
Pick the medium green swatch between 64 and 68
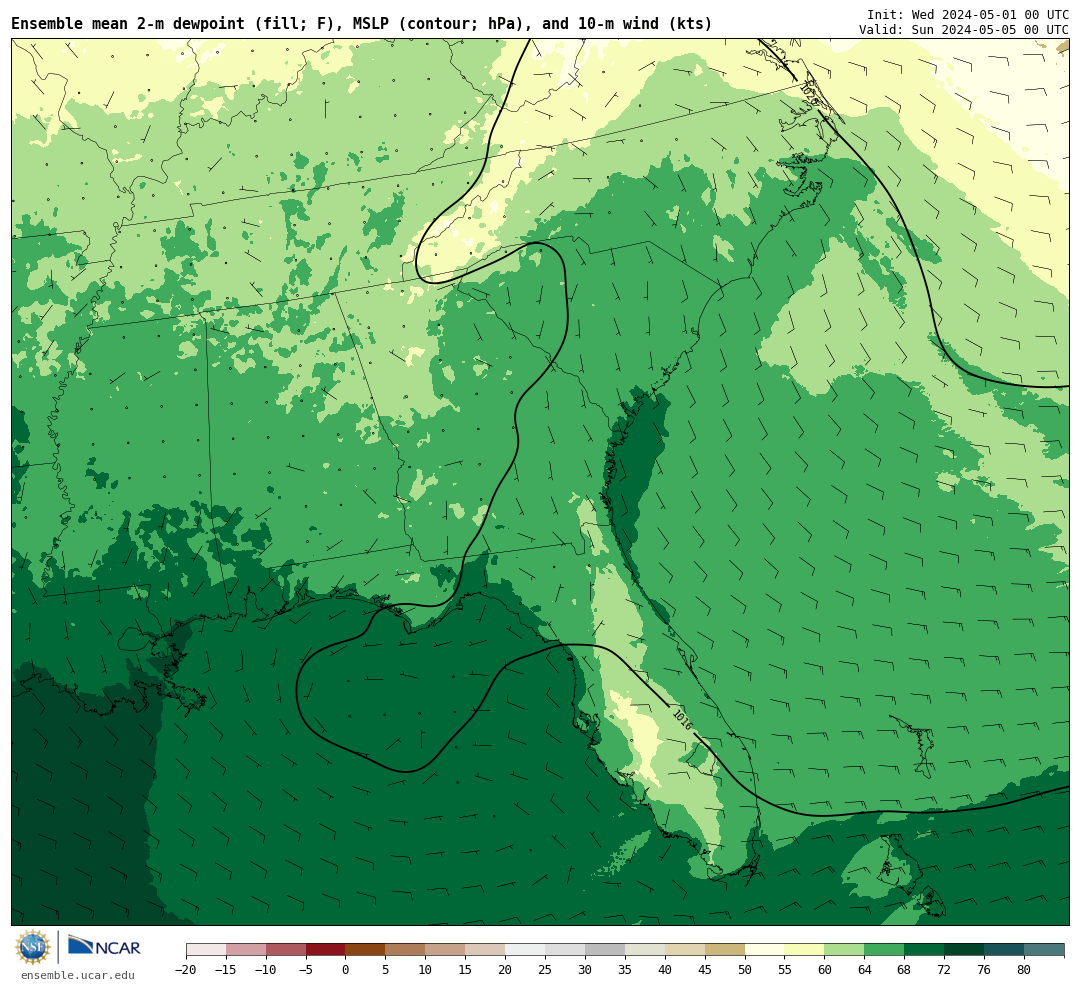coord(885,950)
